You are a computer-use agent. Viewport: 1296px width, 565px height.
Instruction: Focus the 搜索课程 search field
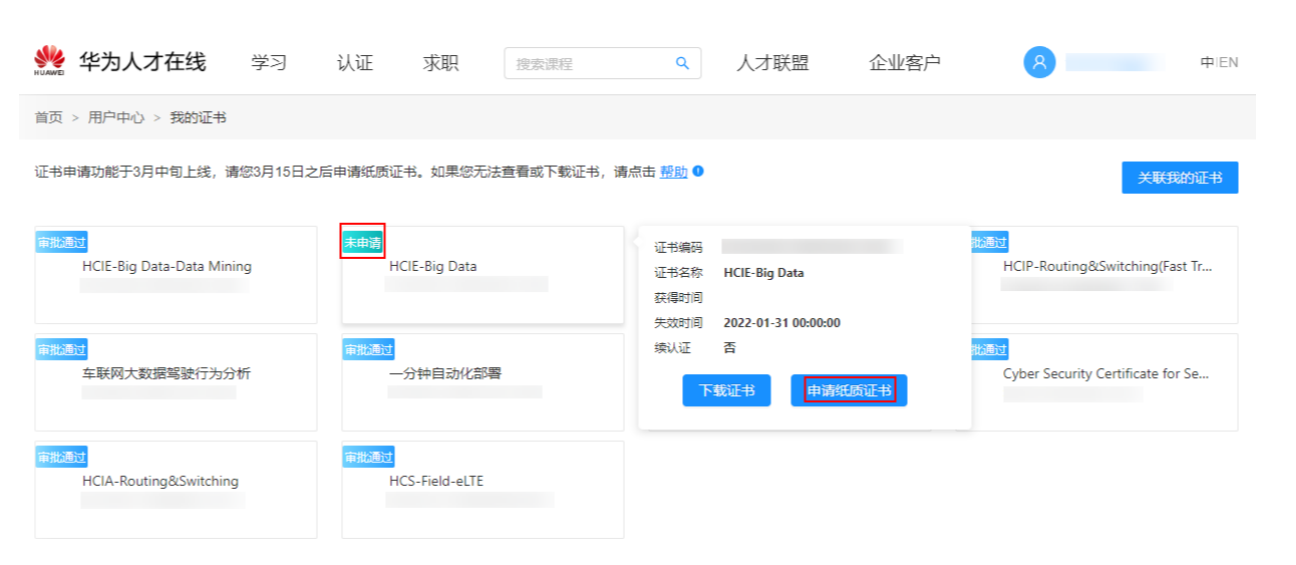click(602, 63)
